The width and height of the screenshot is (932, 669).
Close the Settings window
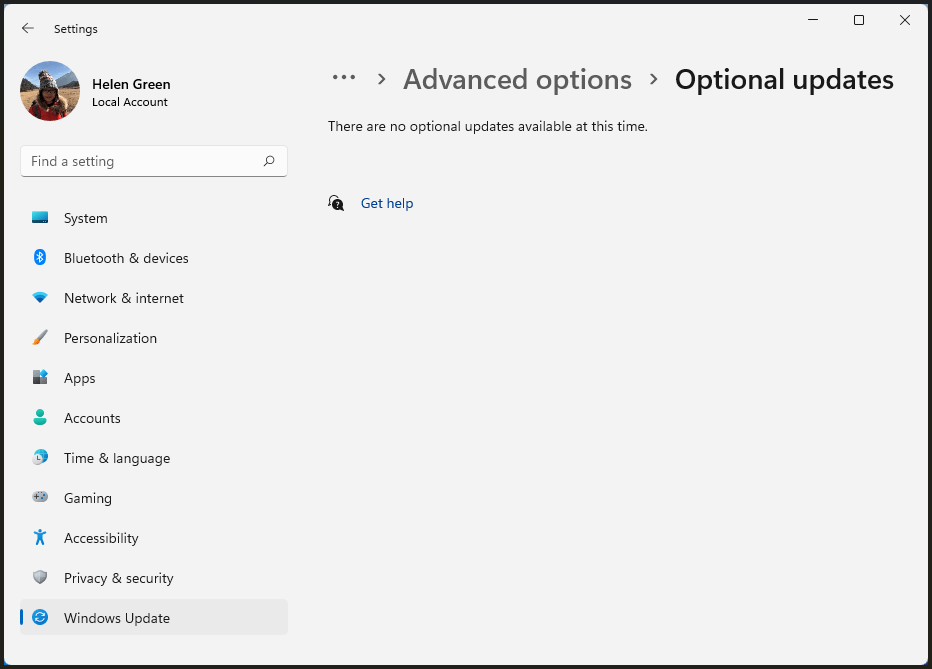[905, 20]
